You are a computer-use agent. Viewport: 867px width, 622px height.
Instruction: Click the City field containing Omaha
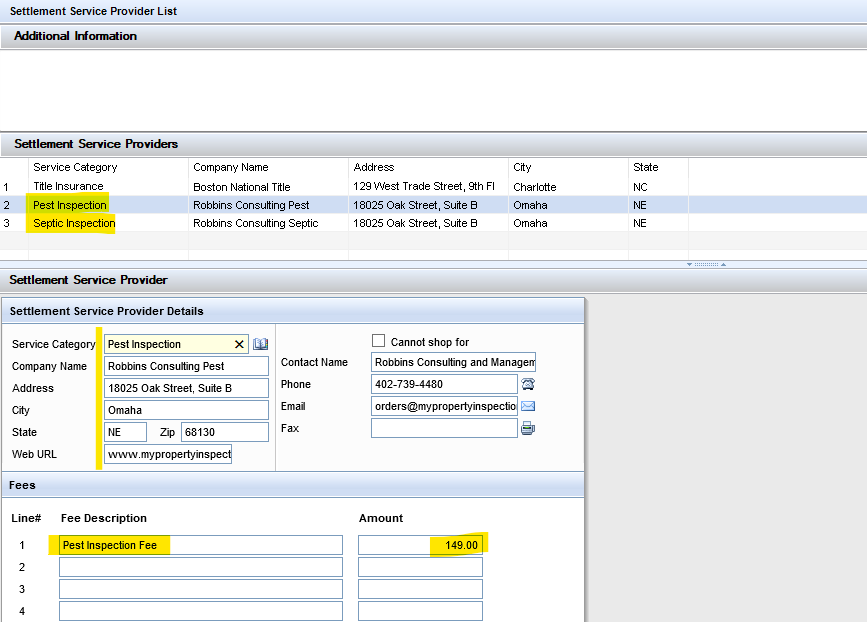click(x=186, y=410)
